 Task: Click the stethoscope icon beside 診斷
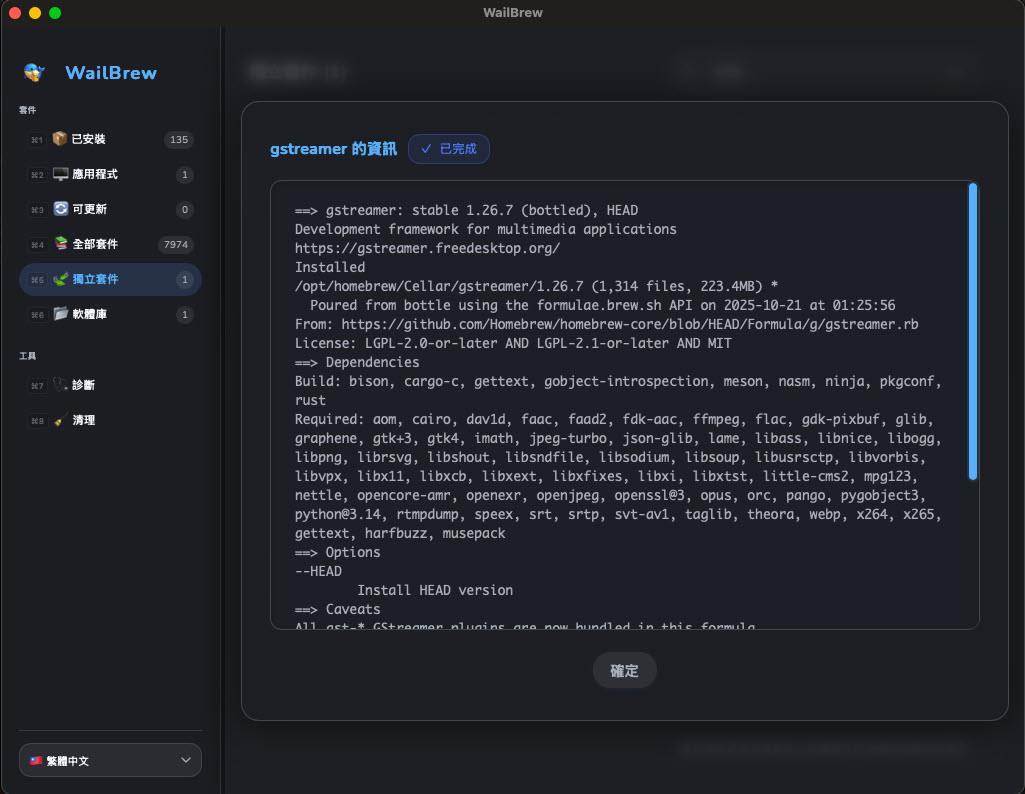pos(60,385)
